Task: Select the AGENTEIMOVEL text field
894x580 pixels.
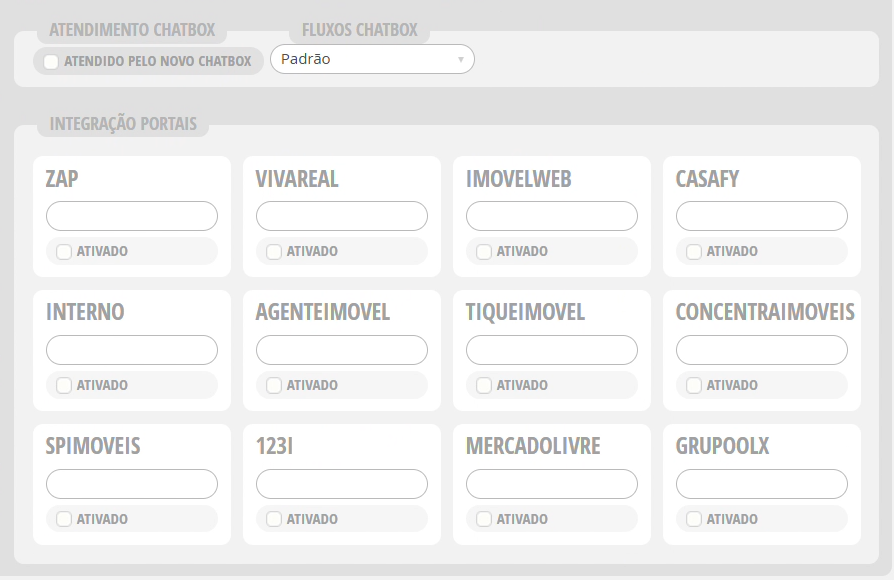Action: pos(342,350)
